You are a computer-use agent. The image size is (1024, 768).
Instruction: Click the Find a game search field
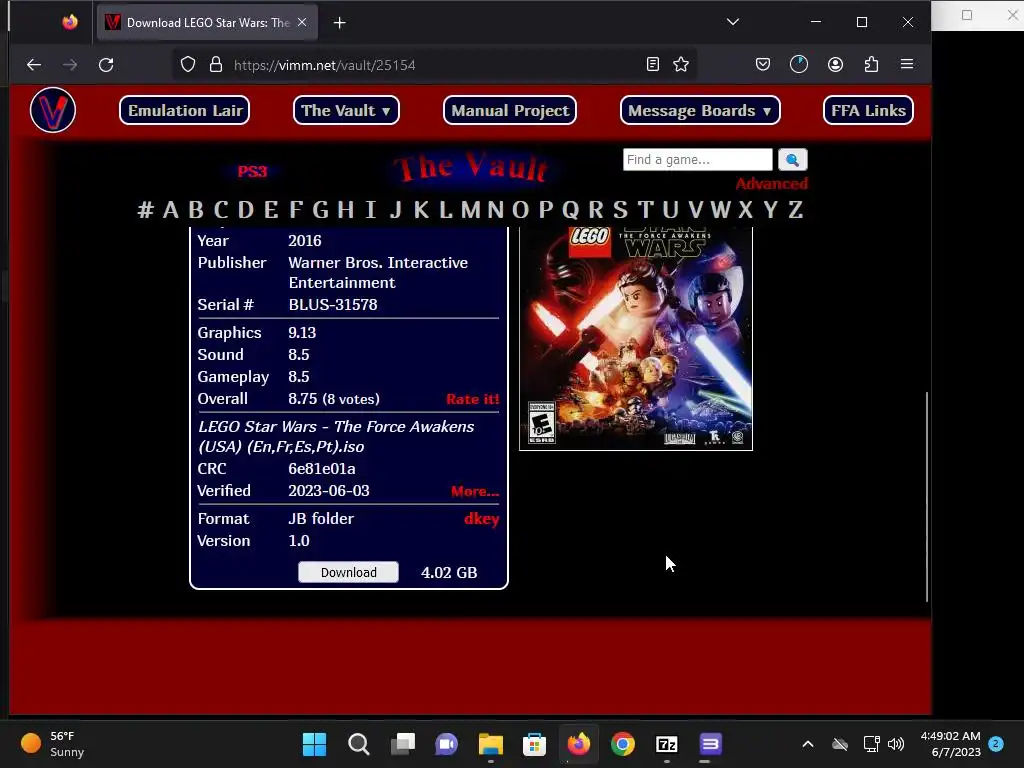[697, 159]
